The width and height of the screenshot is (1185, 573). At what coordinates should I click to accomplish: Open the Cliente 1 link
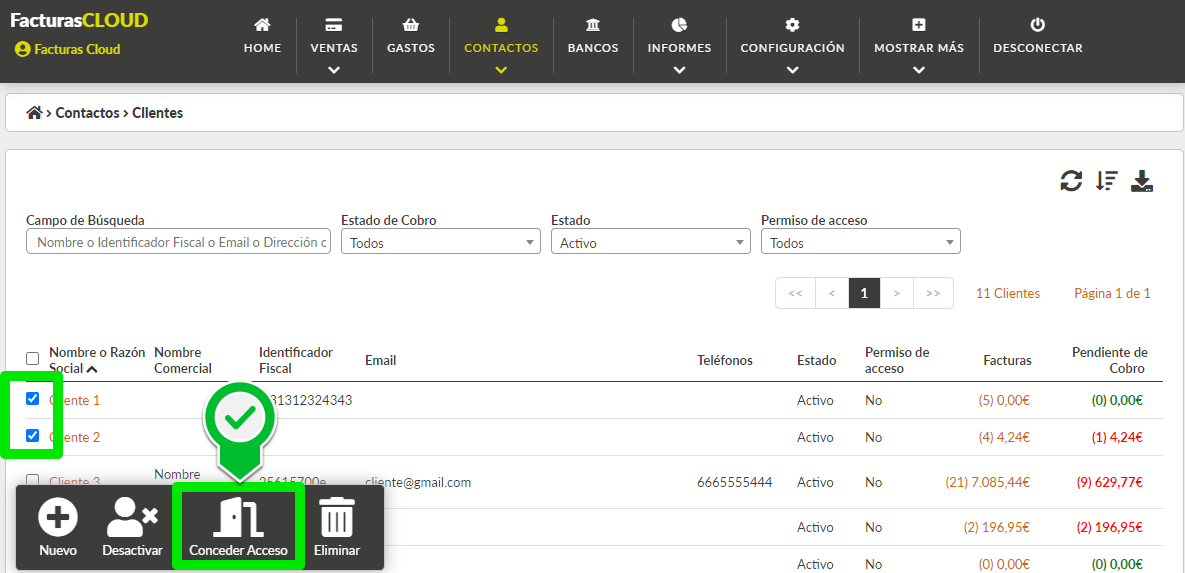[x=74, y=400]
